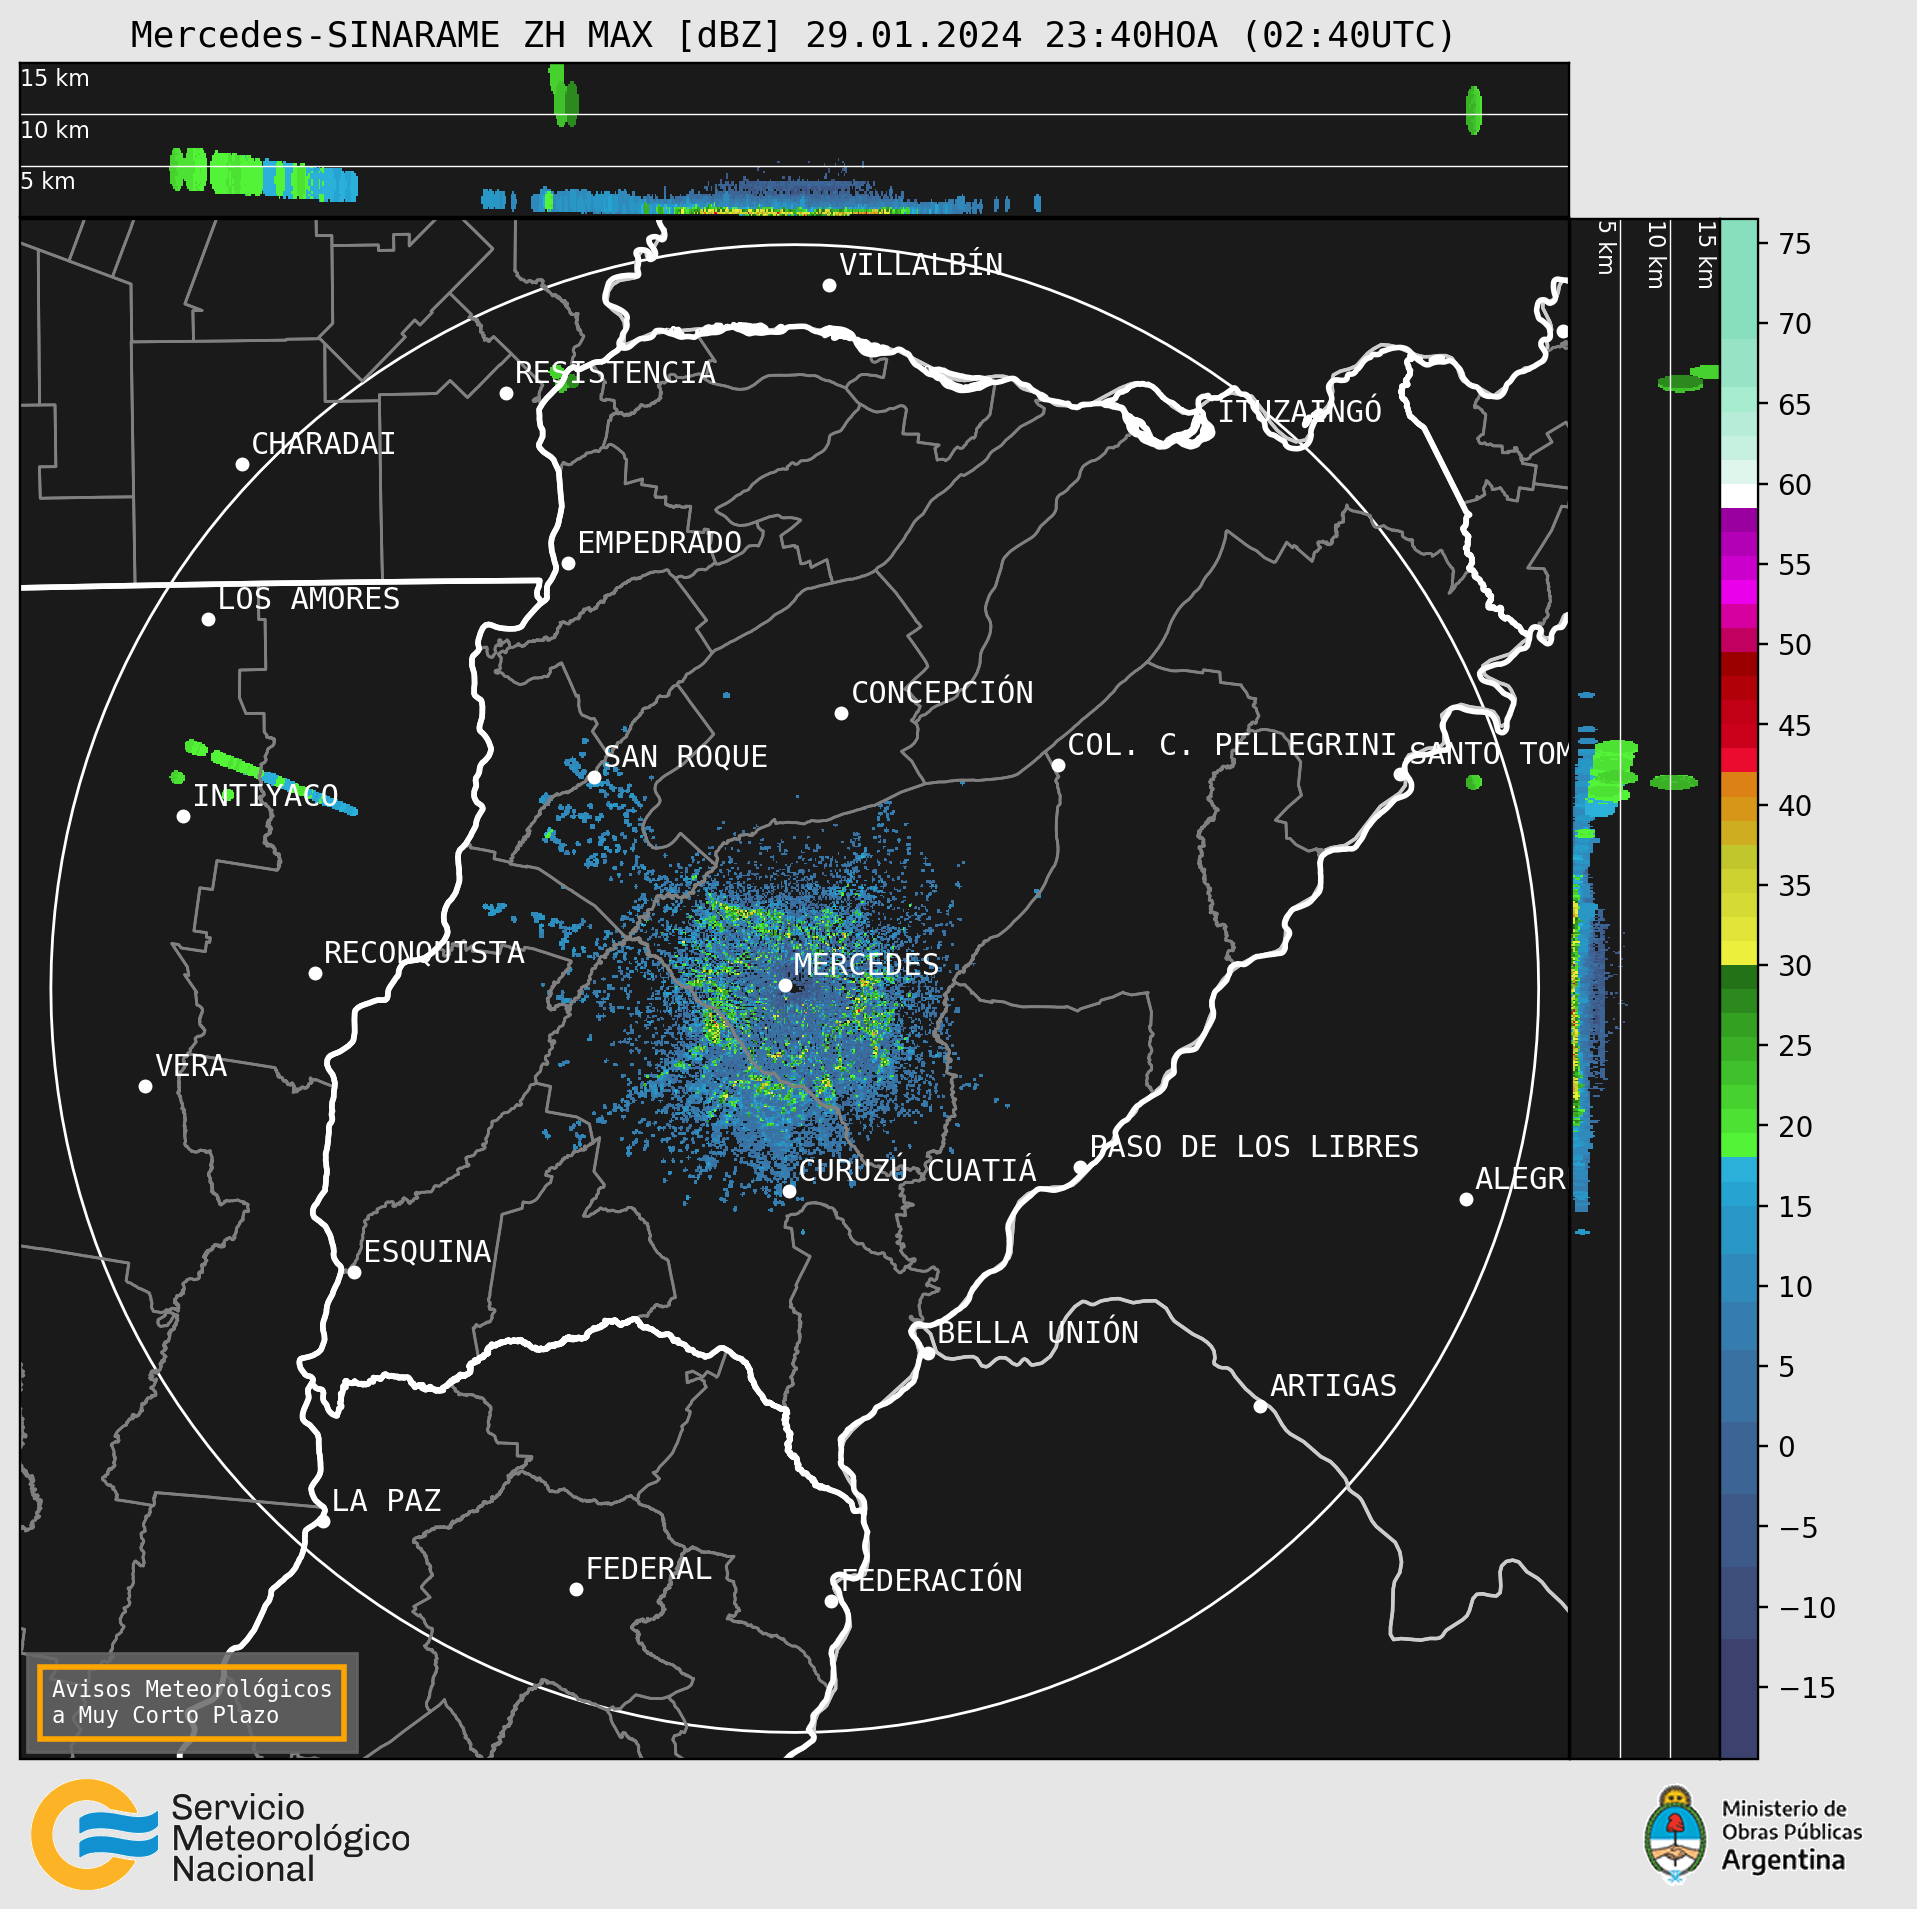This screenshot has width=1917, height=1909.
Task: Click the 15 km label in top cross-section
Action: click(x=55, y=78)
